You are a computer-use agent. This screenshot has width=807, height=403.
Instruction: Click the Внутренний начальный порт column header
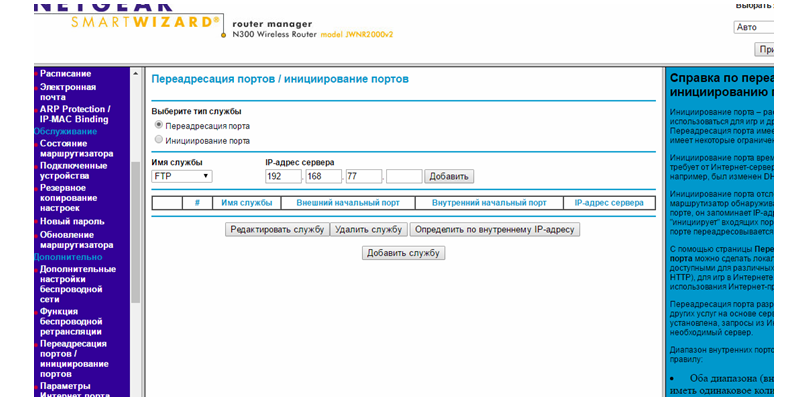489,203
